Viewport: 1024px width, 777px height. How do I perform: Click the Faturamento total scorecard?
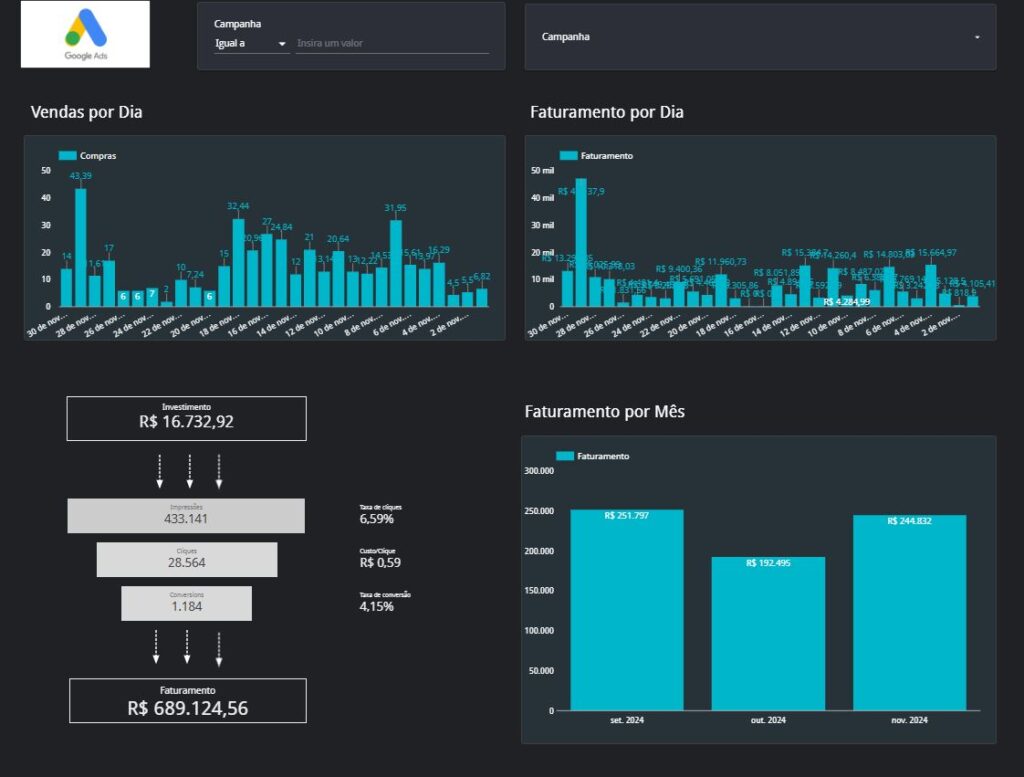[x=187, y=700]
